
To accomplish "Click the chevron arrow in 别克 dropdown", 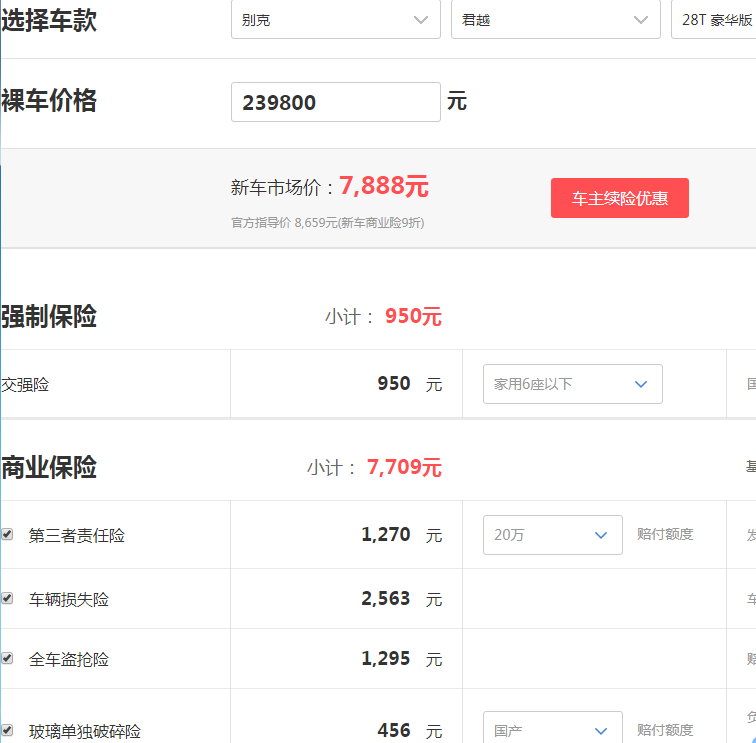I will tap(421, 20).
